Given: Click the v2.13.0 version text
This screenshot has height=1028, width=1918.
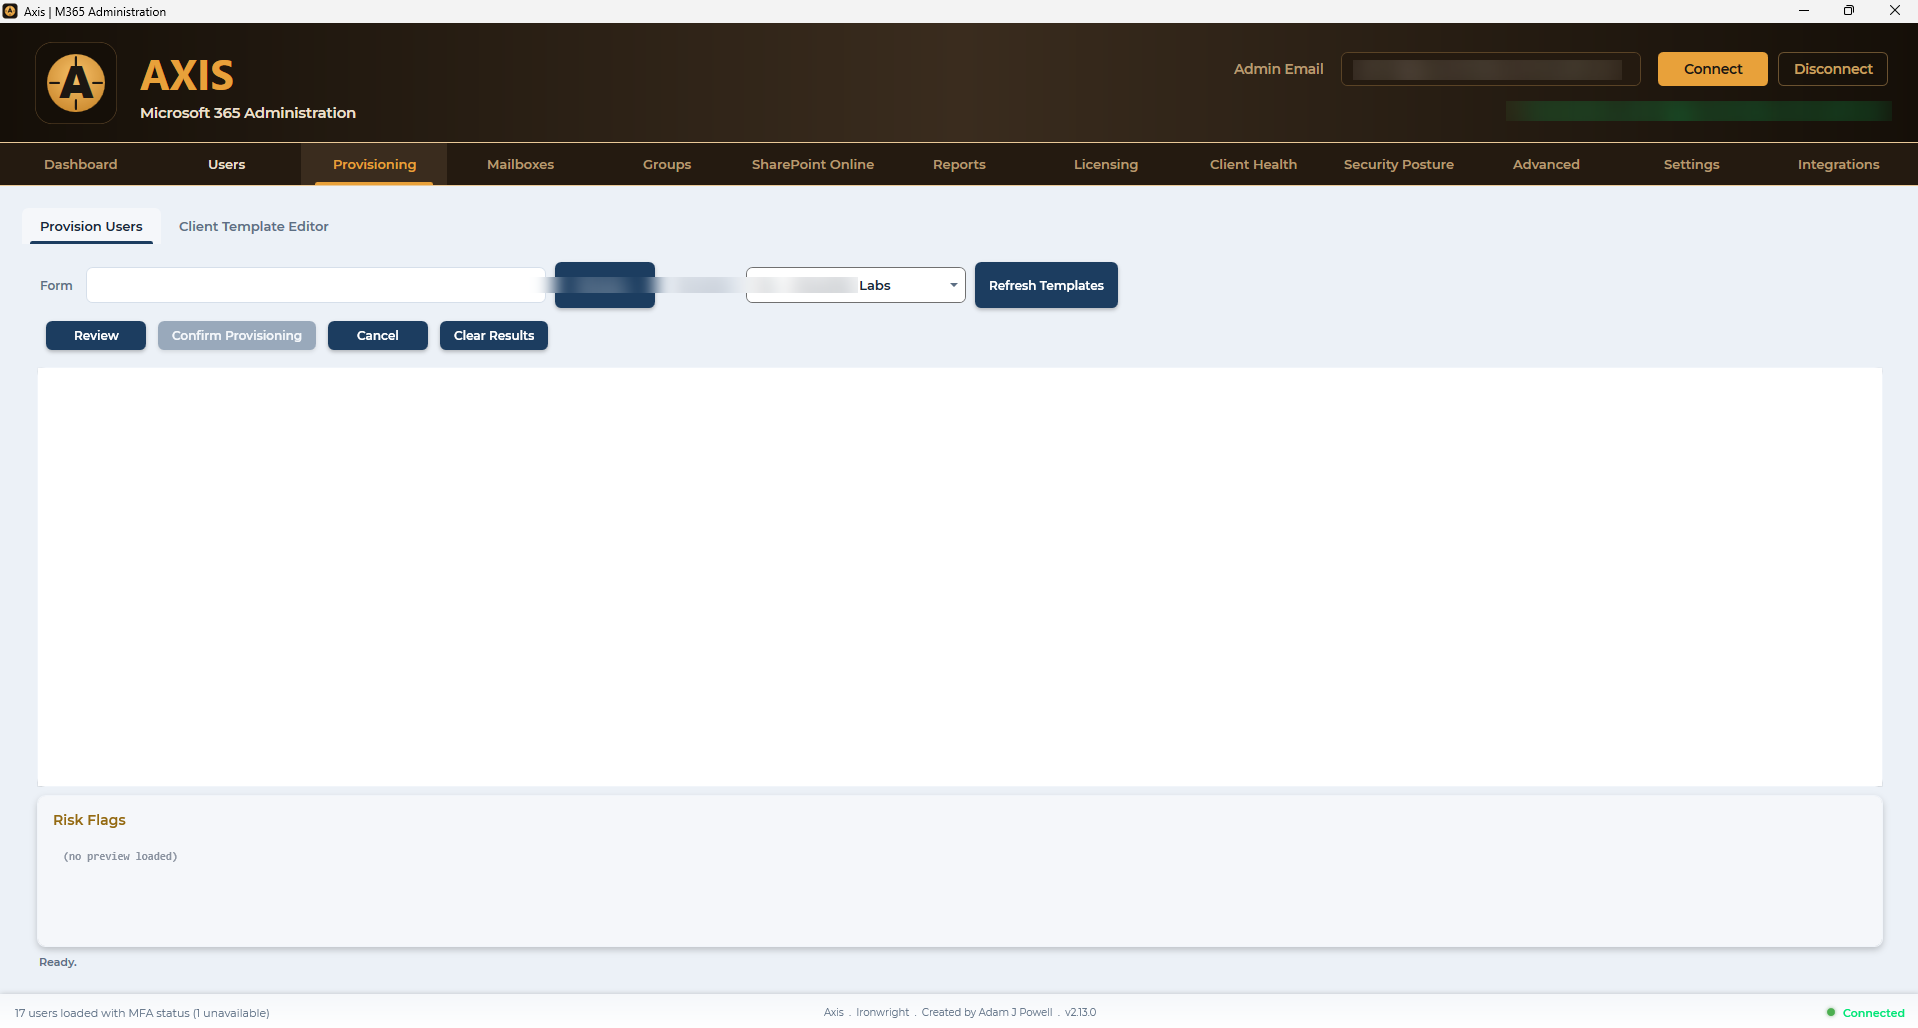Looking at the screenshot, I should (x=1081, y=1012).
